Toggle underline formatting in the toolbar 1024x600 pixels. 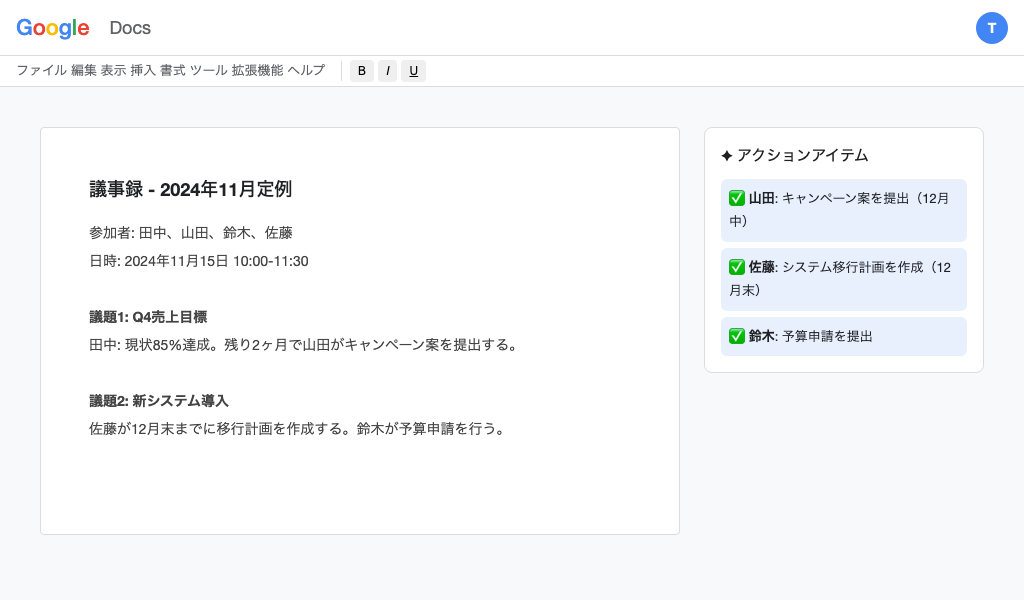pos(413,71)
